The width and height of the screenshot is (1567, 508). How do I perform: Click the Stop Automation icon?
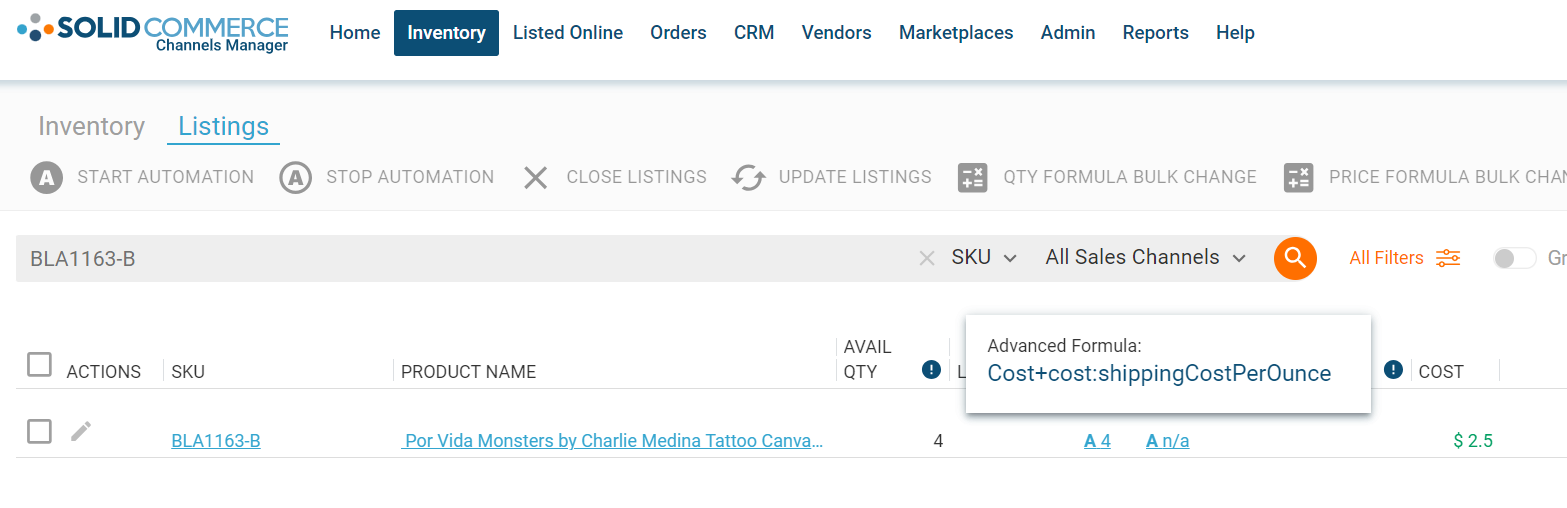tap(295, 178)
